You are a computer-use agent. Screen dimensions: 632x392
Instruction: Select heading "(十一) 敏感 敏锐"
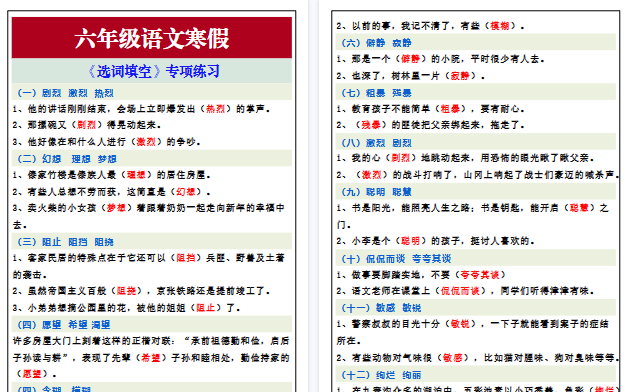(381, 308)
